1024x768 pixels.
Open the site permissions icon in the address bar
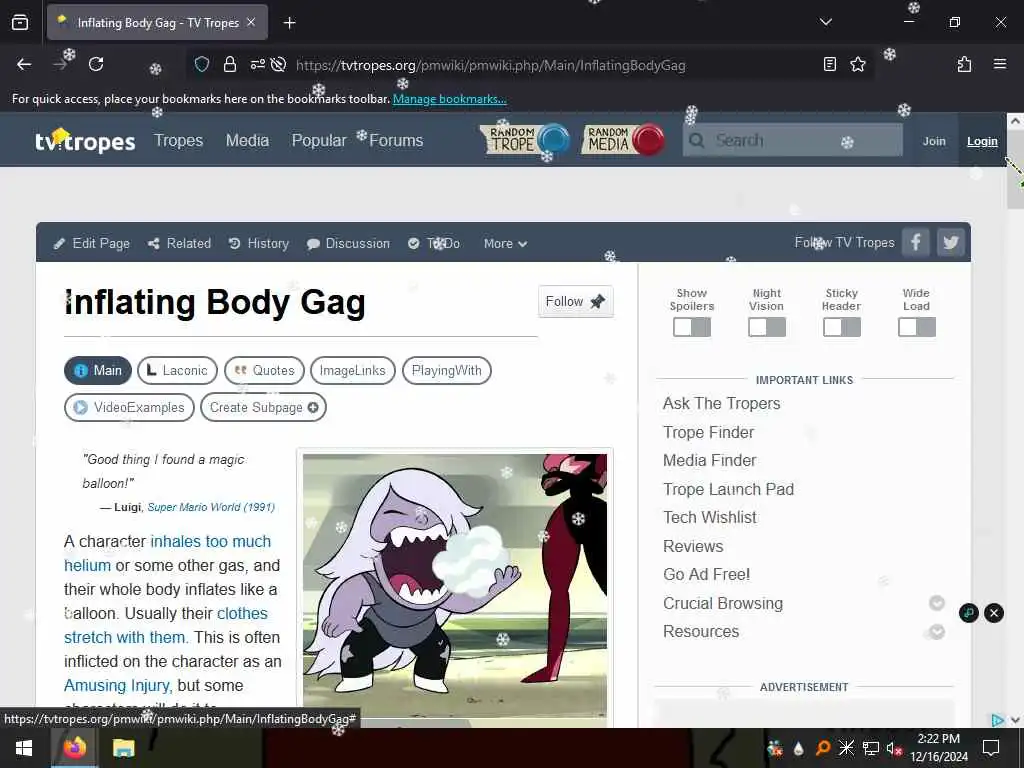click(258, 64)
